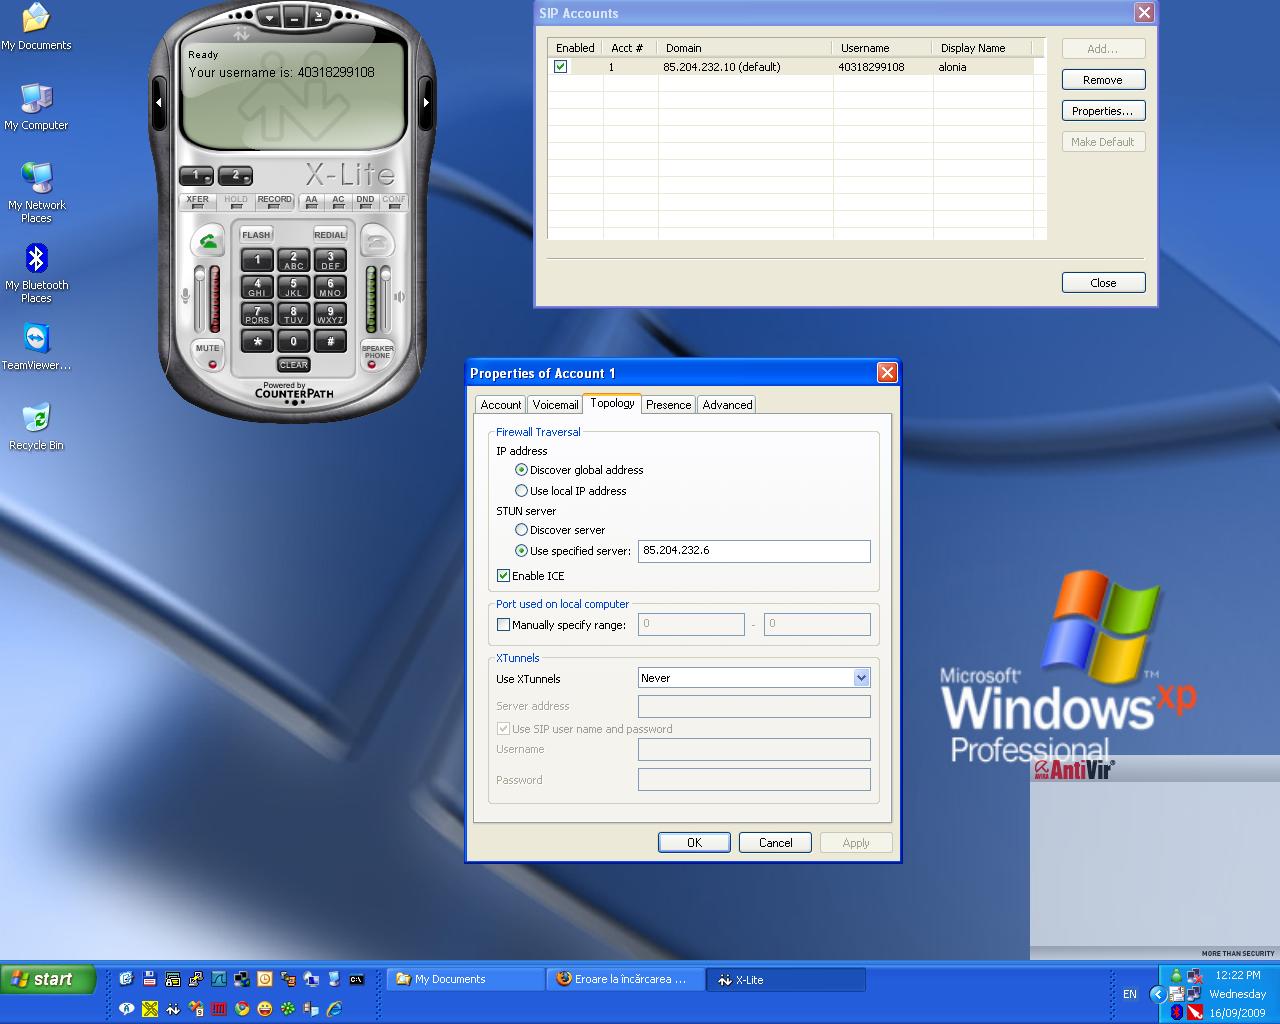Click the green dial/answer call button on X-Lite
The height and width of the screenshot is (1024, 1280).
[209, 242]
